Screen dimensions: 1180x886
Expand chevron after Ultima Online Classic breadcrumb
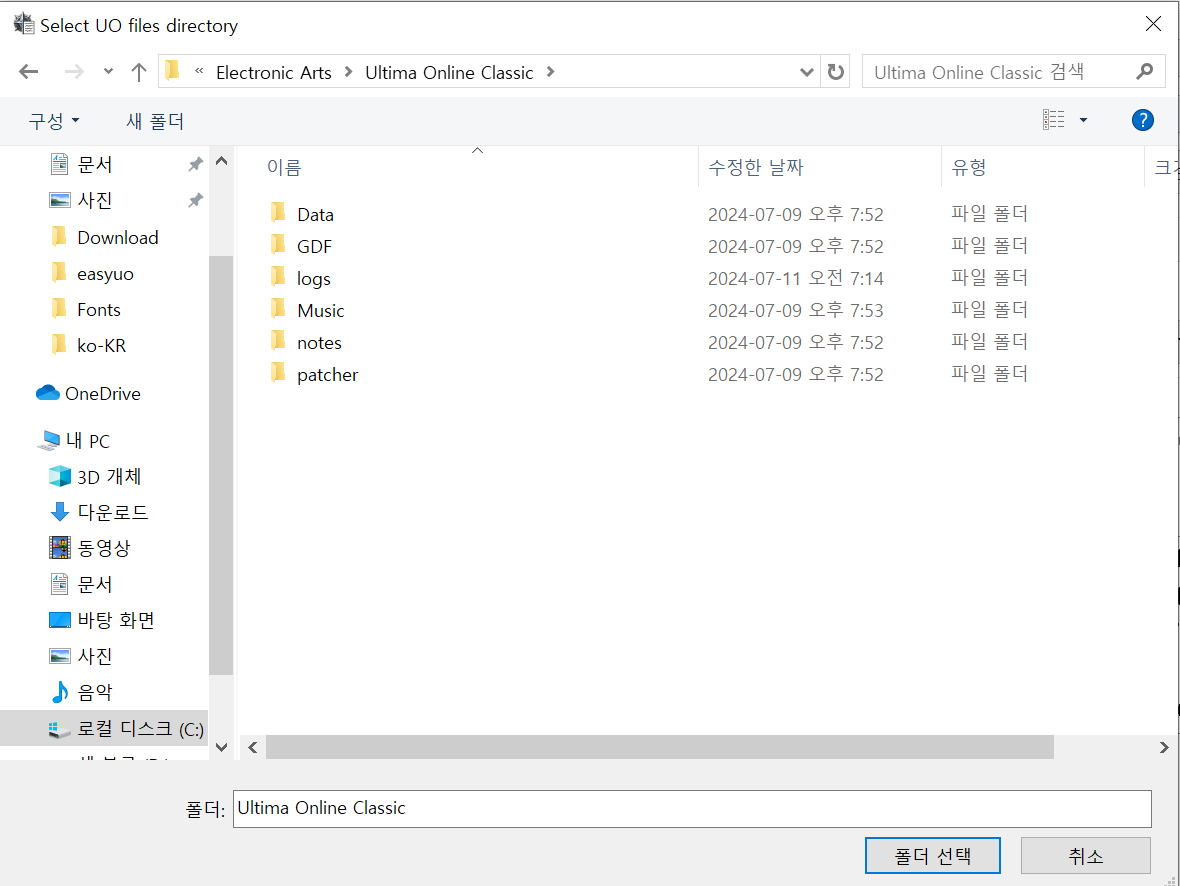(550, 72)
